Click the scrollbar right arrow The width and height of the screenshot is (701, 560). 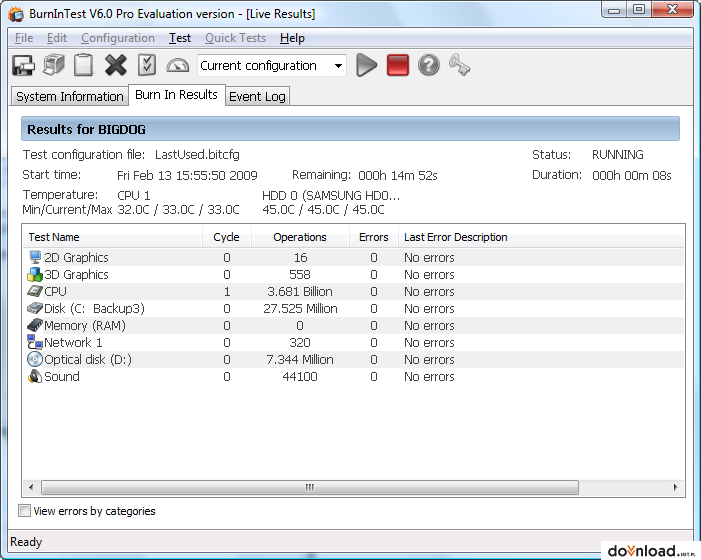676,487
